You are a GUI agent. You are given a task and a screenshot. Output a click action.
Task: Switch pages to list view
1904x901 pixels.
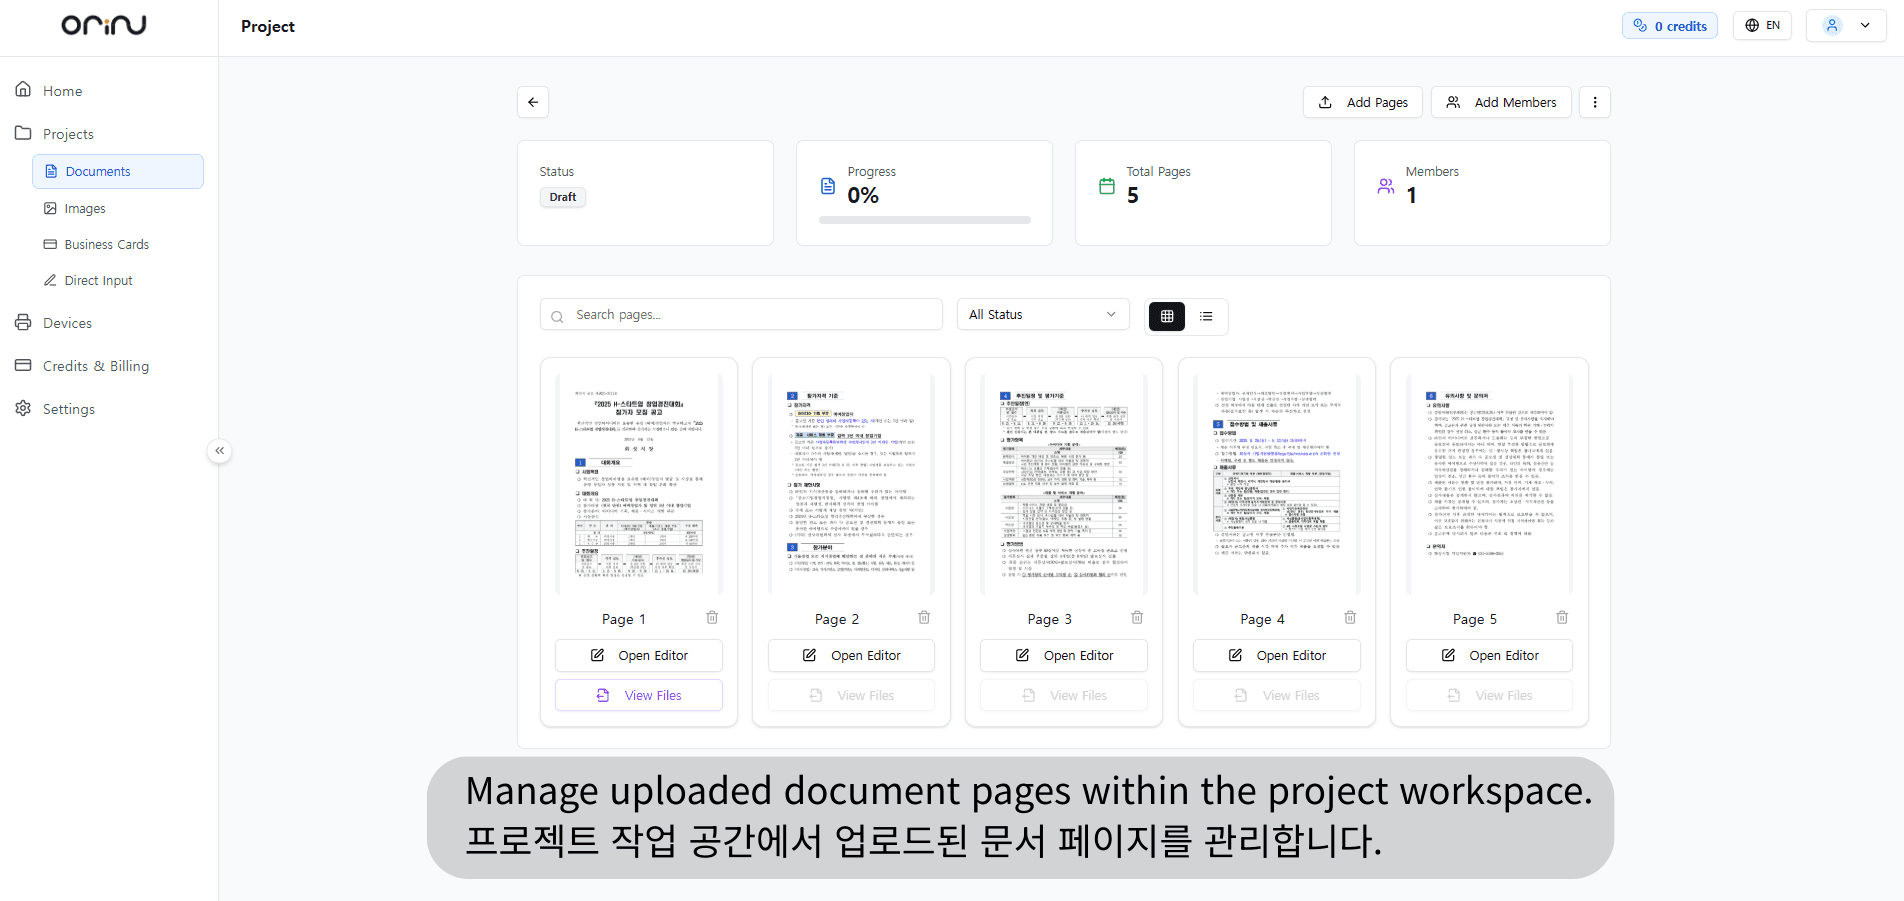click(1206, 316)
